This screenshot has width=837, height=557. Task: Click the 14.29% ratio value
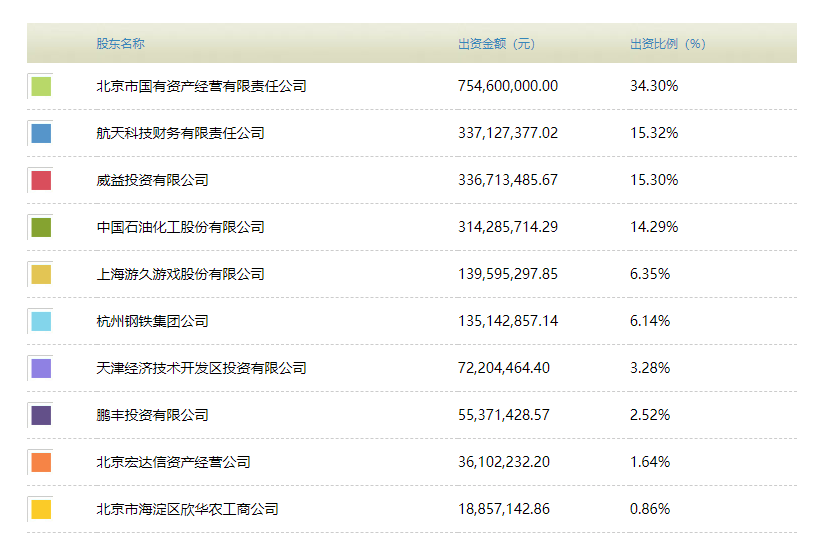(x=654, y=227)
